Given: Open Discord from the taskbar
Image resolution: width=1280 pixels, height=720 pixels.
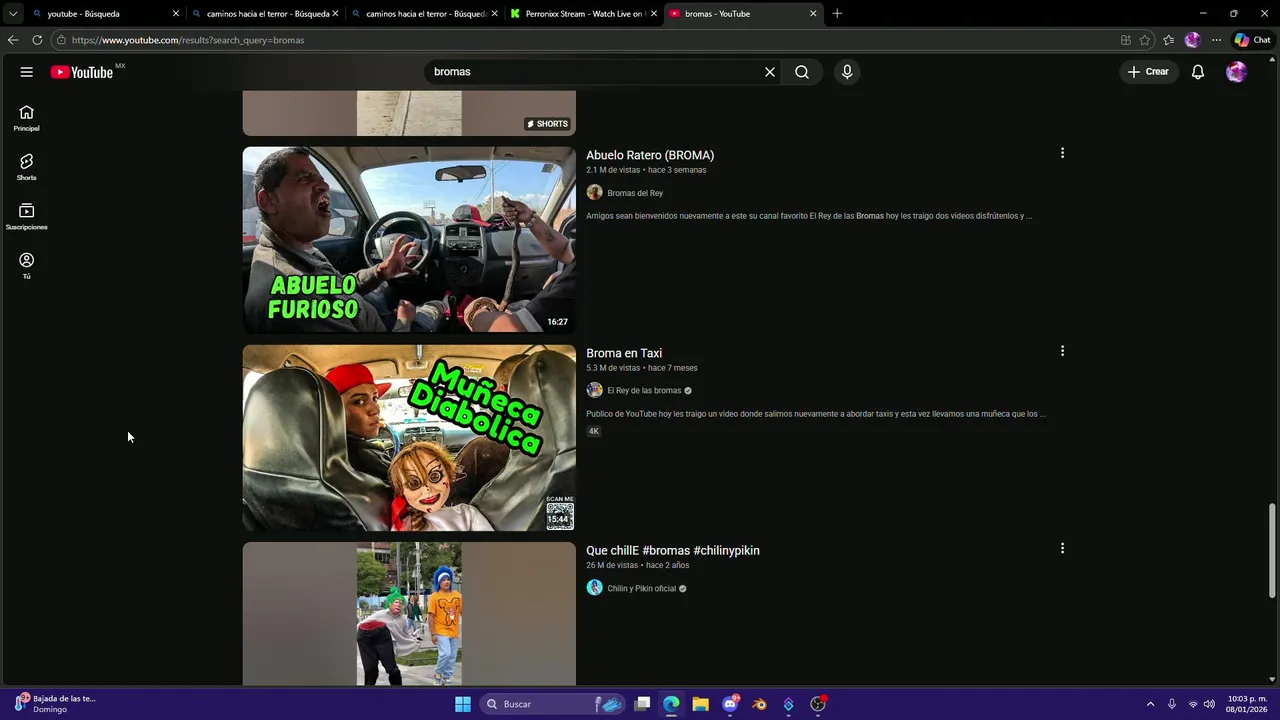Looking at the screenshot, I should click(730, 704).
